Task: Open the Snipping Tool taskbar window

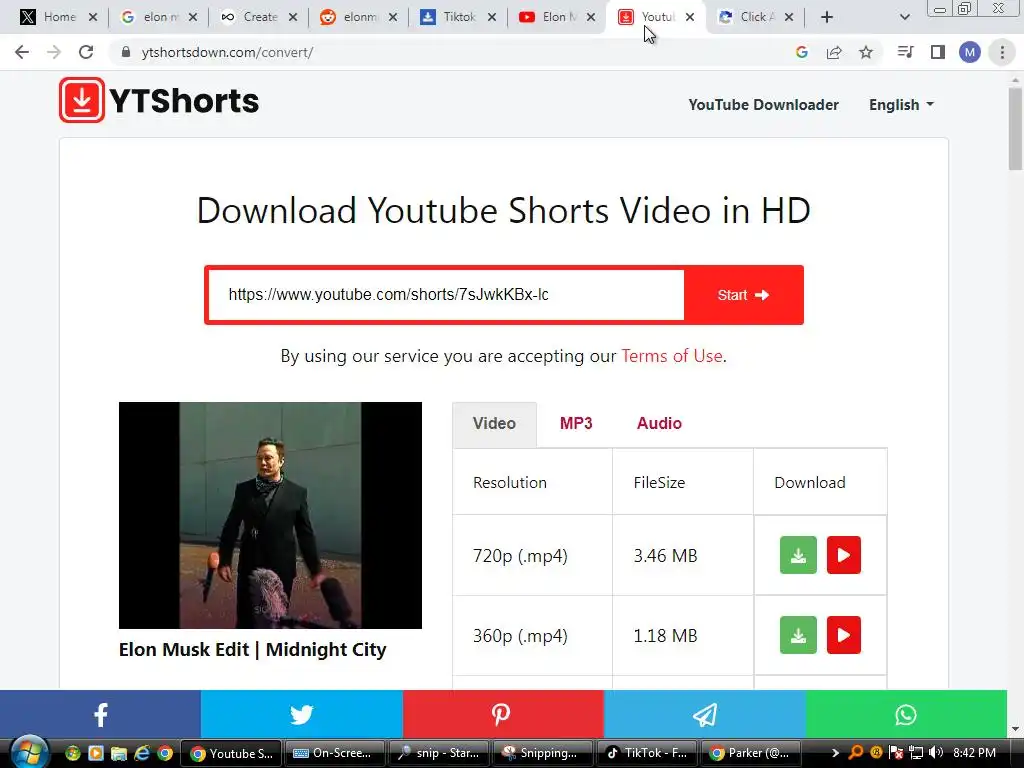Action: pos(542,753)
